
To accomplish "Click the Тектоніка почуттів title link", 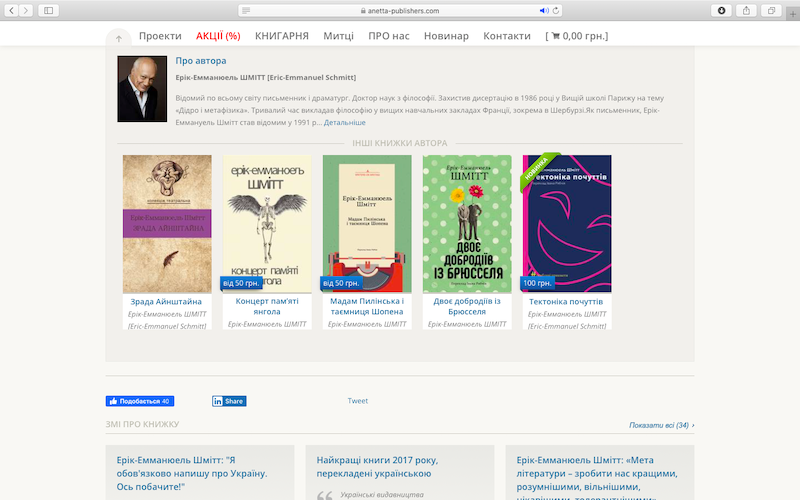I will pyautogui.click(x=566, y=302).
